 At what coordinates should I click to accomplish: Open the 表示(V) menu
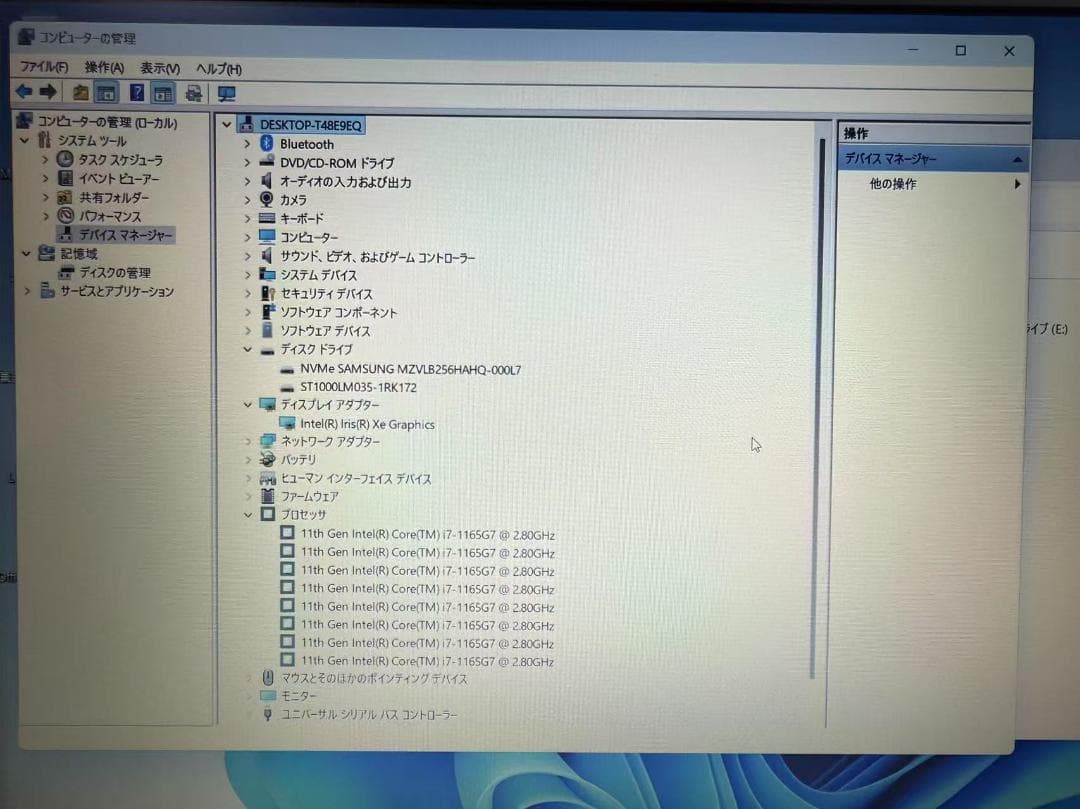(159, 68)
